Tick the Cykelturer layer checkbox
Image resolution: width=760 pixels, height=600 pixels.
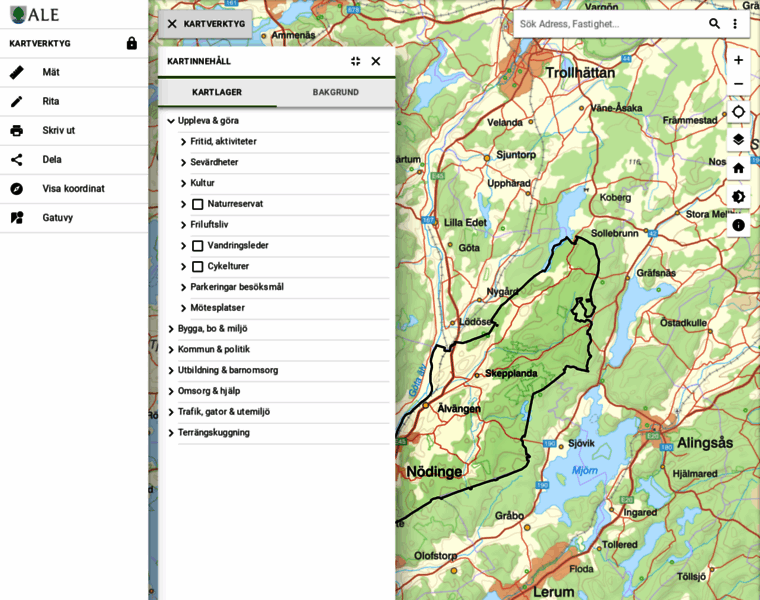(198, 267)
